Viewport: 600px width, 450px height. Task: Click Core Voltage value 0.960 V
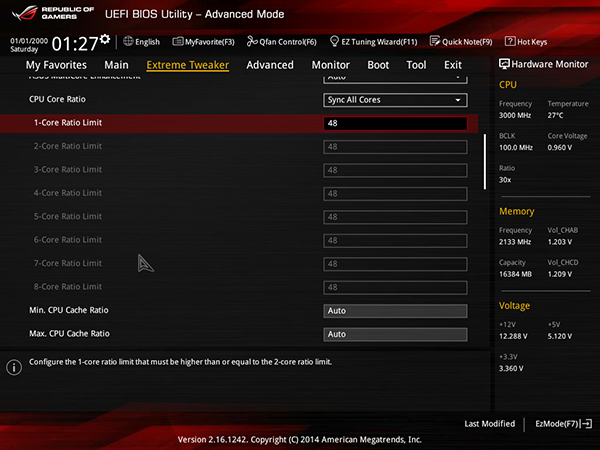pos(560,148)
